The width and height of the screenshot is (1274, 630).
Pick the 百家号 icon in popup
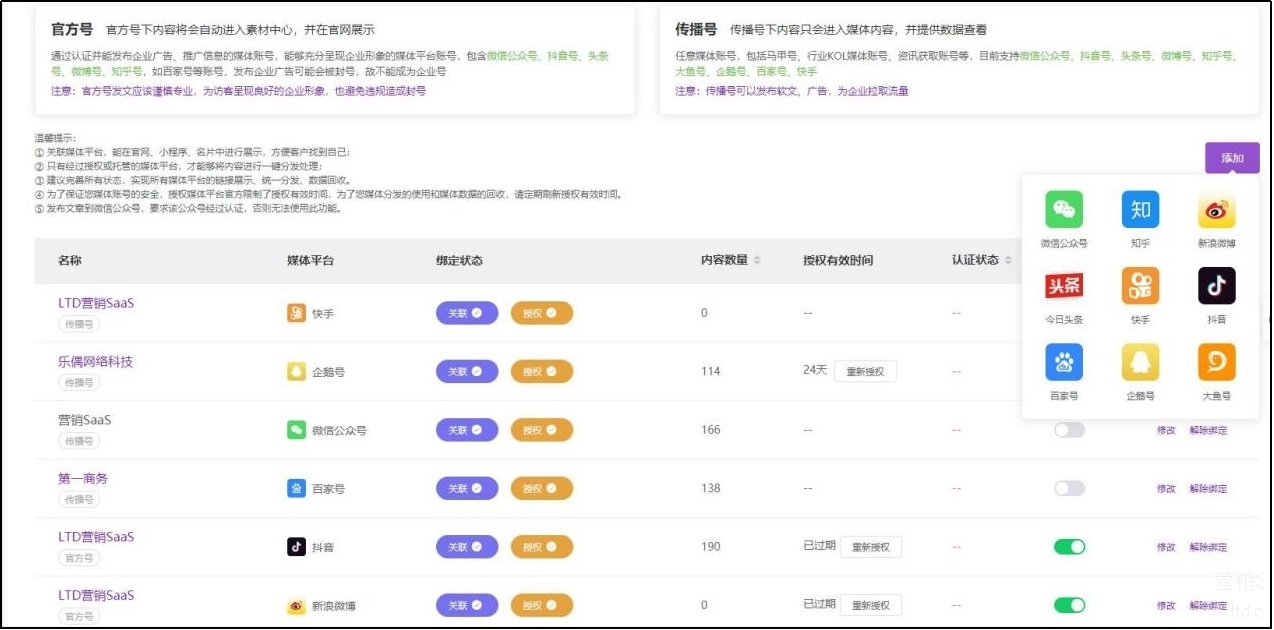click(x=1064, y=362)
